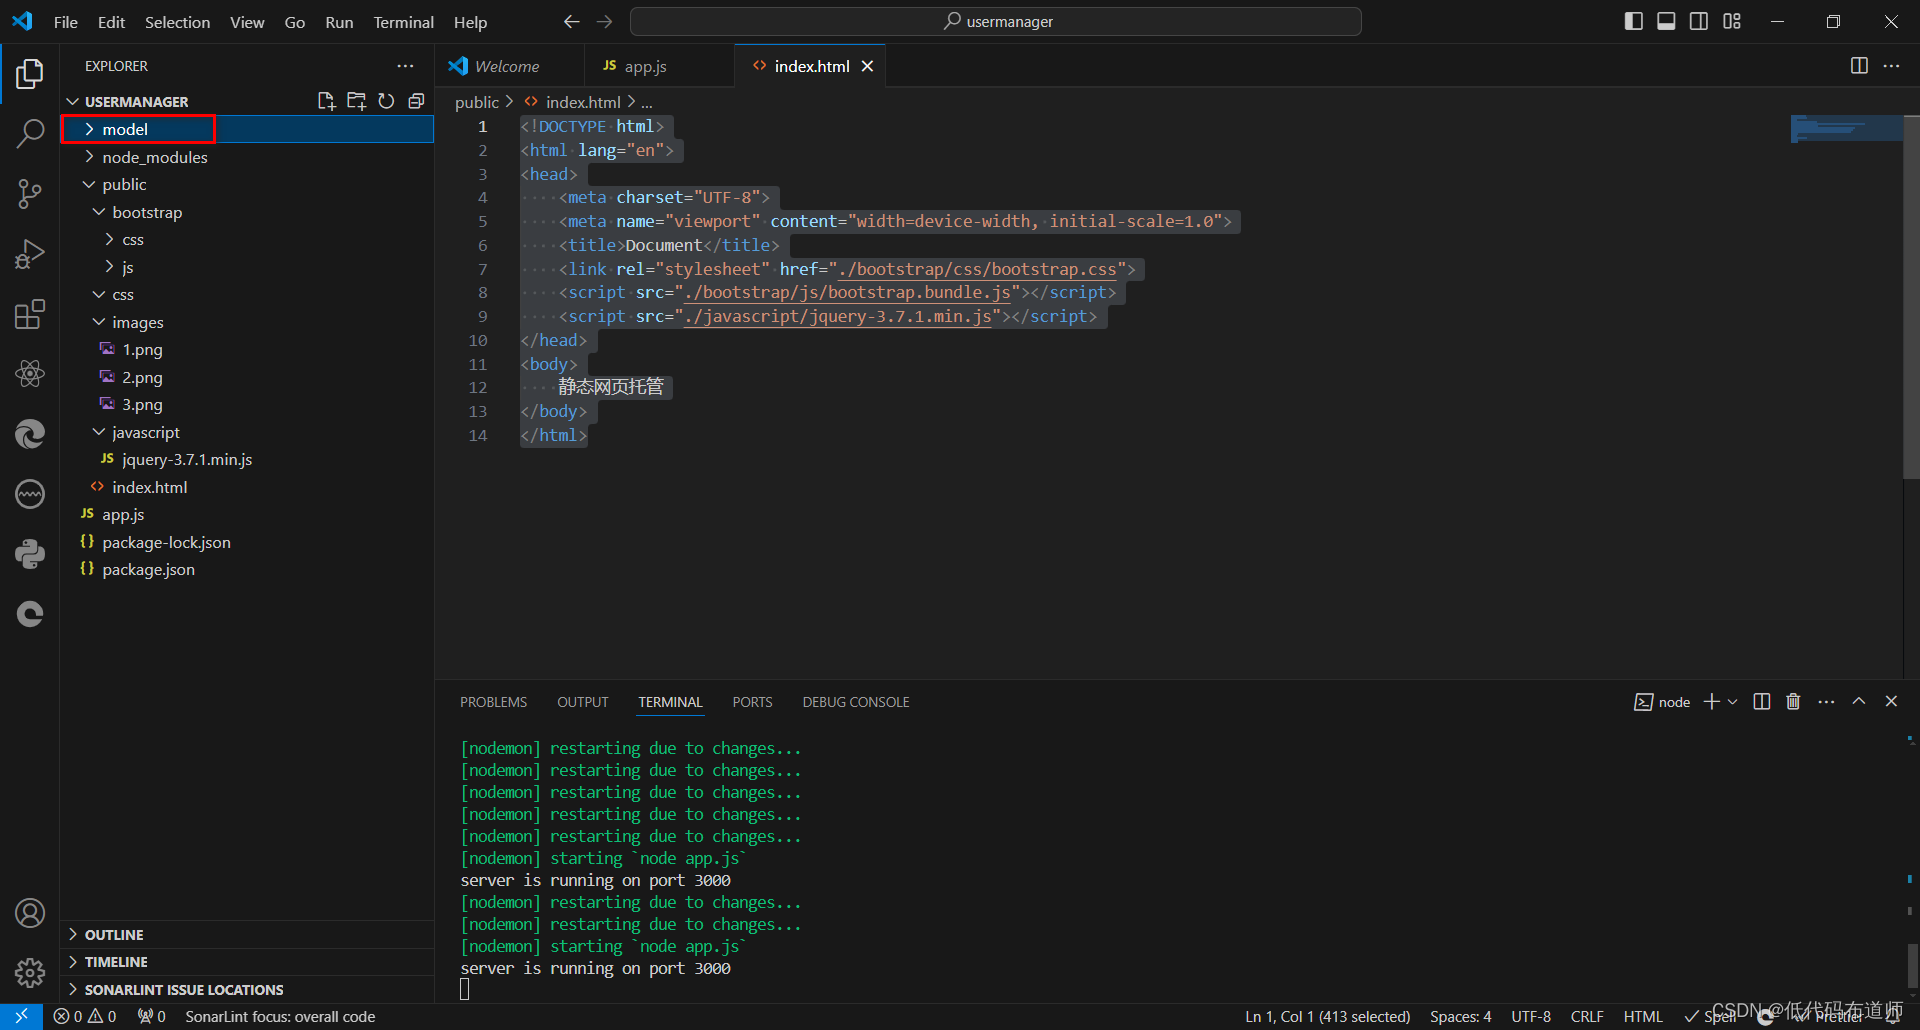Viewport: 1920px width, 1030px height.
Task: Open the Python icon in activity bar
Action: (30, 554)
